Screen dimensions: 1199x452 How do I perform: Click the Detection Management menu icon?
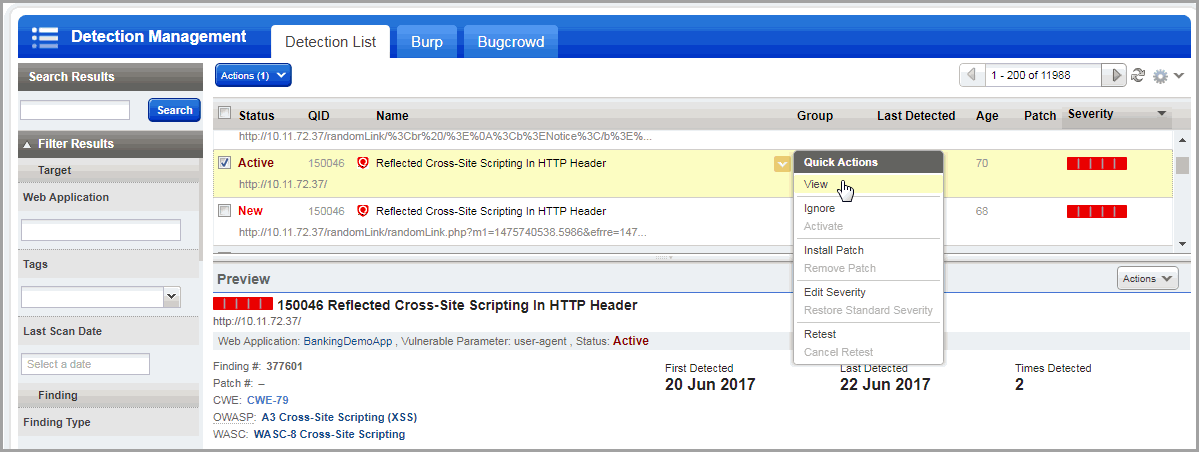pos(45,38)
